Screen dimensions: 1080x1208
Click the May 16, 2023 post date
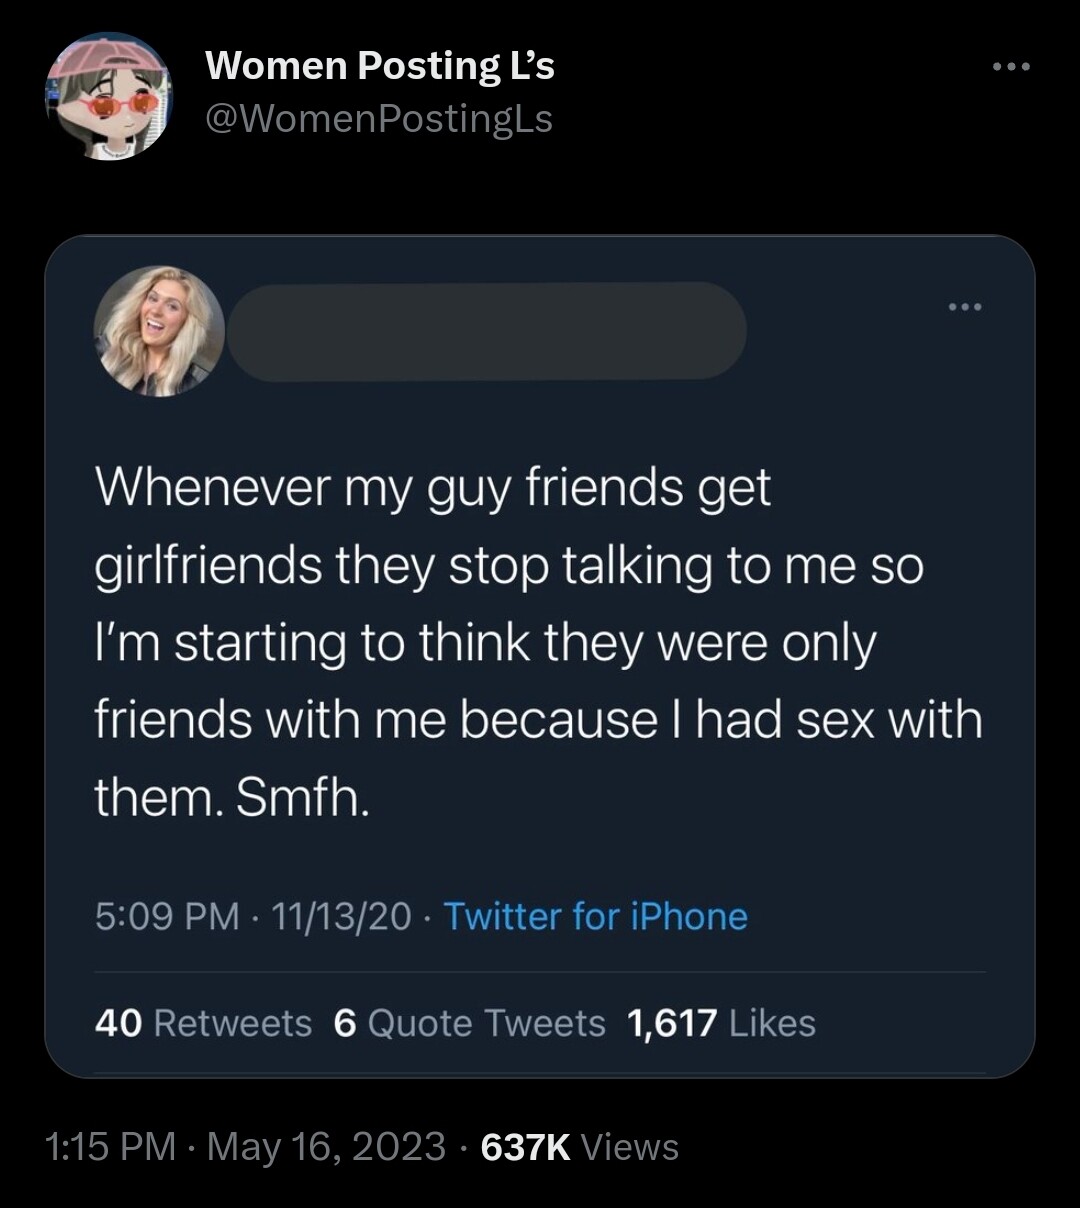tap(326, 1146)
